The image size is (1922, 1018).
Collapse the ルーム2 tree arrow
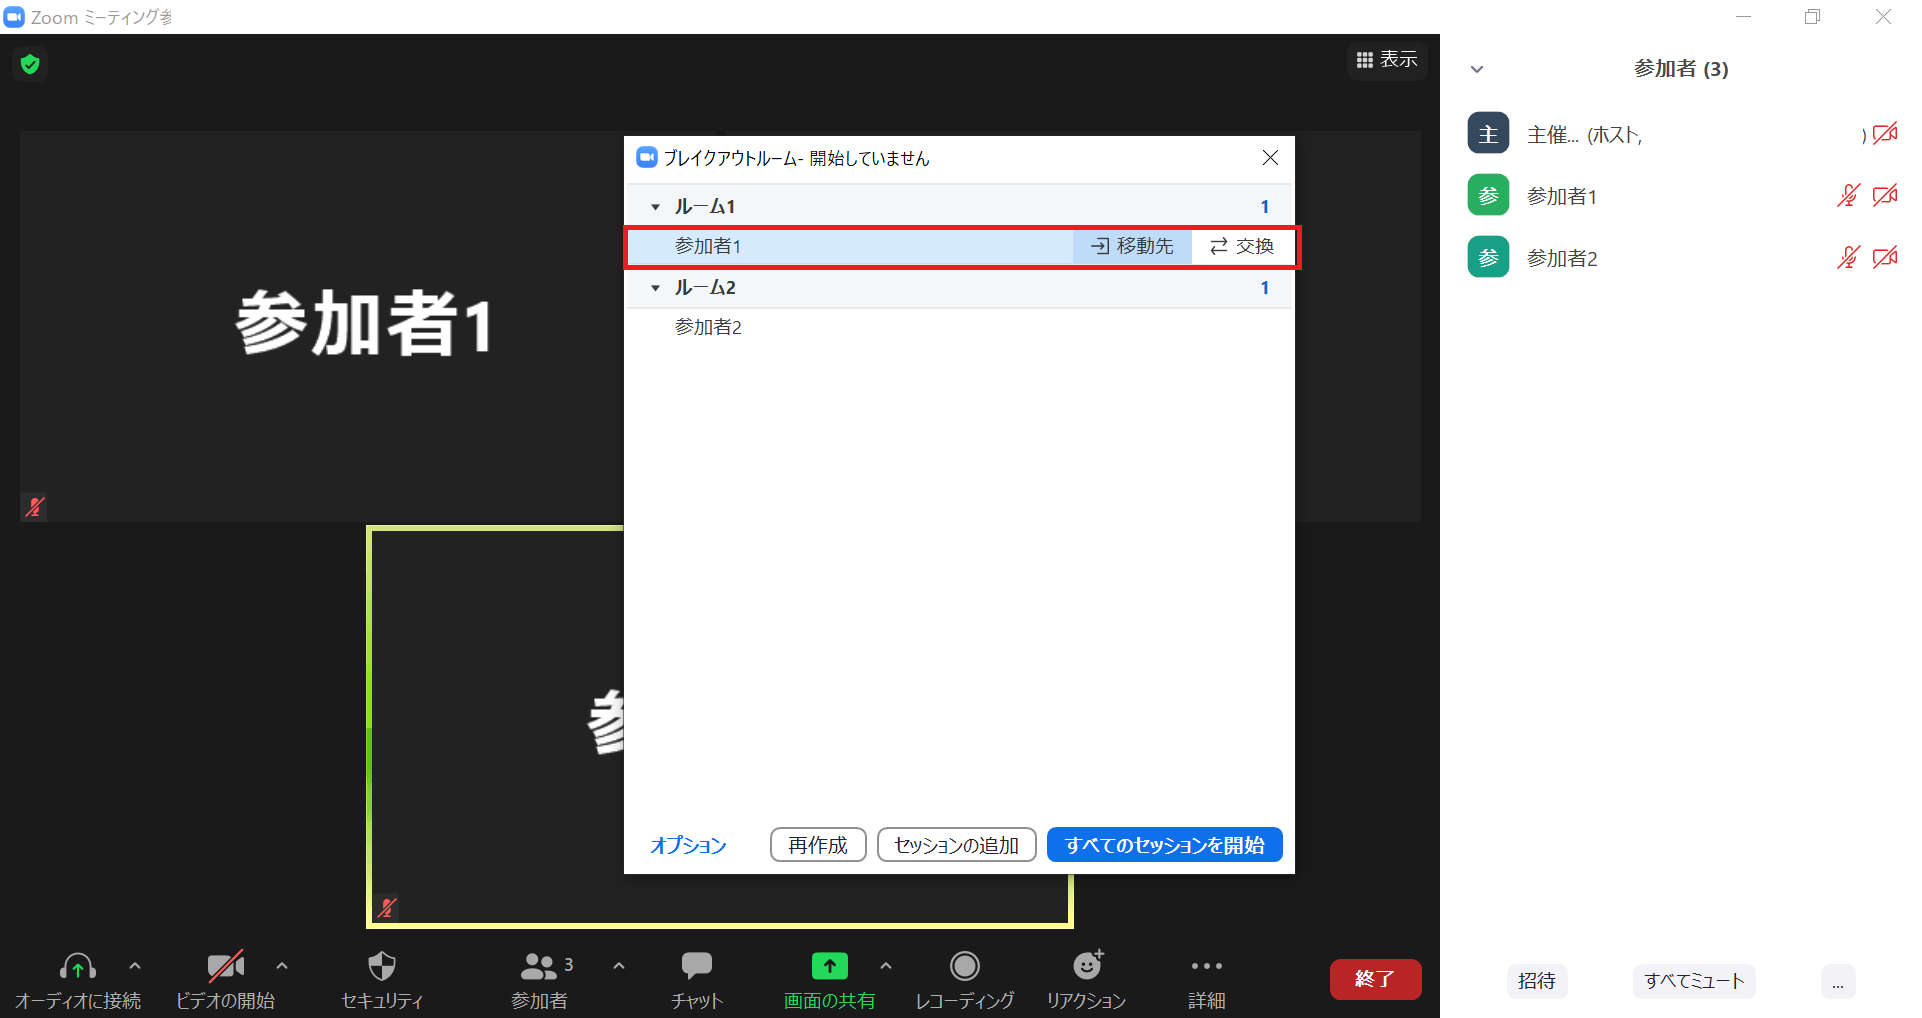click(x=655, y=288)
